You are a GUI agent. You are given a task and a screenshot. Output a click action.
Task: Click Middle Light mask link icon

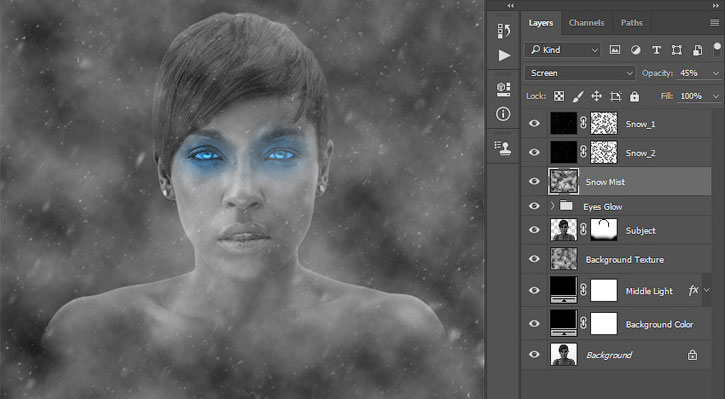click(584, 290)
